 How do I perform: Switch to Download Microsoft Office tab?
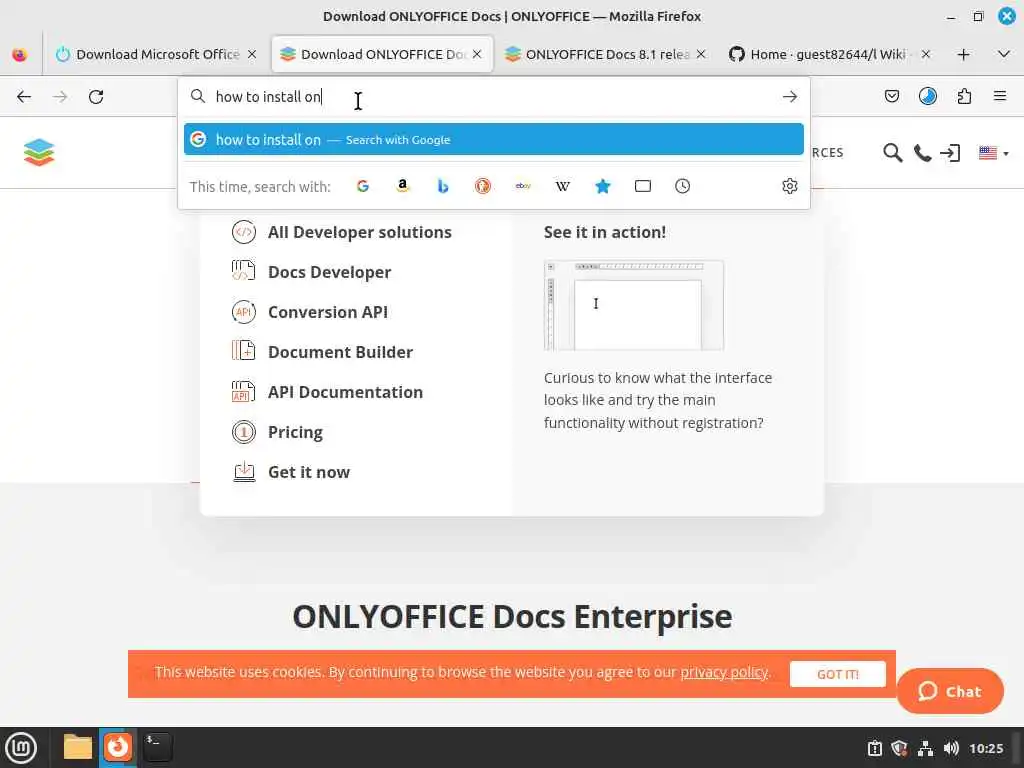pos(148,54)
